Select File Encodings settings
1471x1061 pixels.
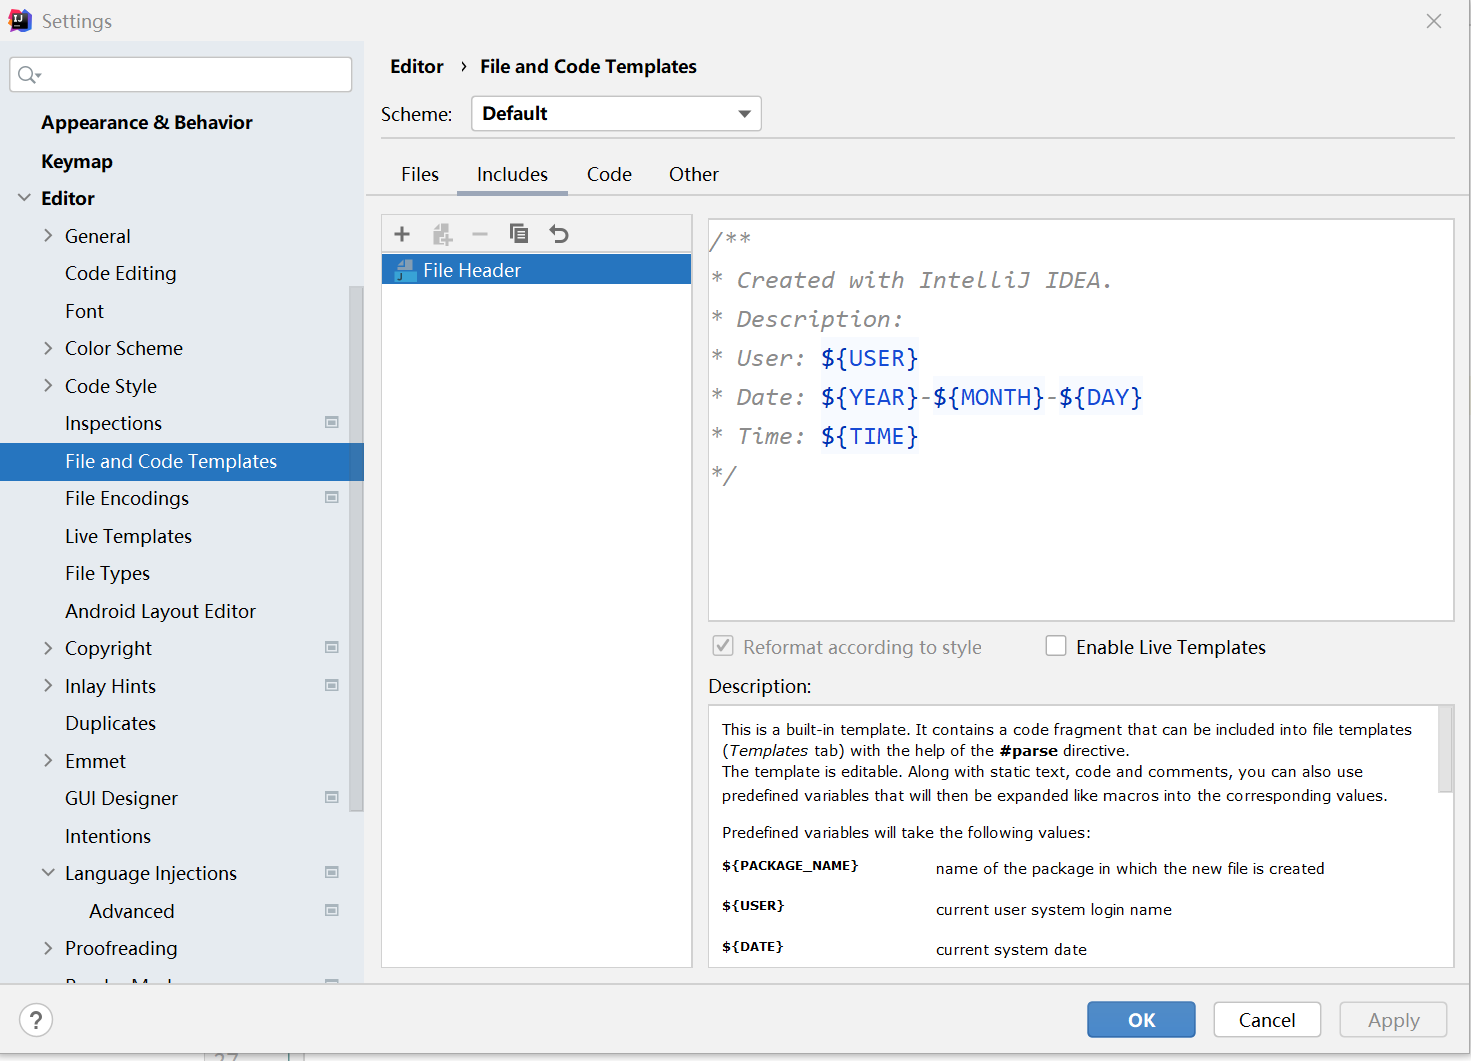[x=127, y=498]
